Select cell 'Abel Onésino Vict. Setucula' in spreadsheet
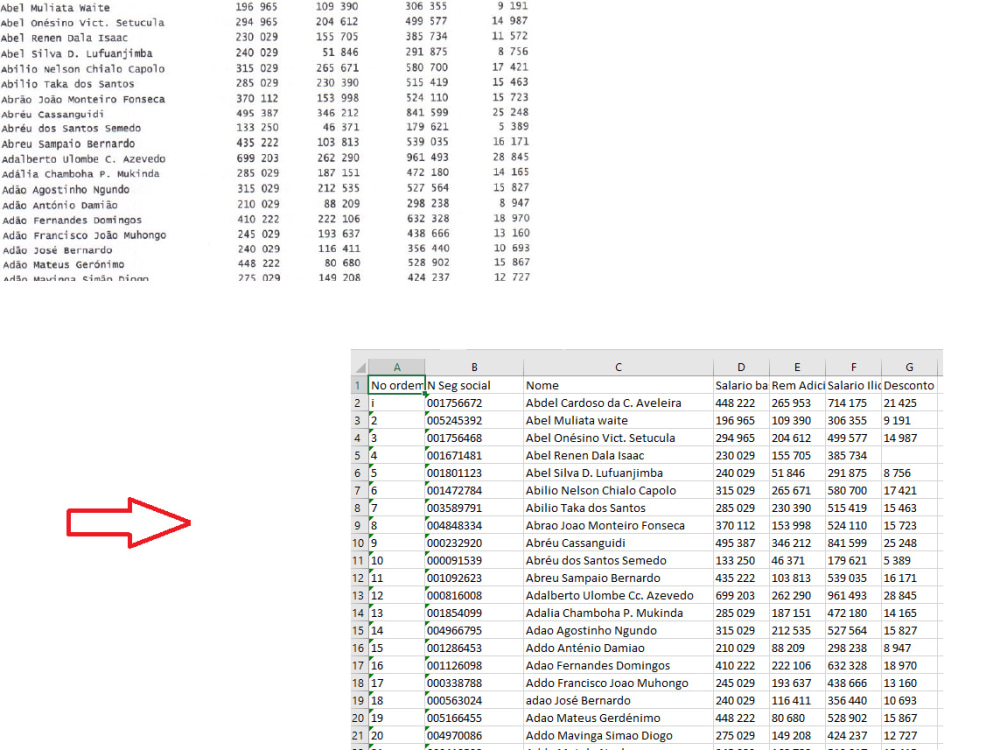This screenshot has width=1000, height=750. point(618,438)
